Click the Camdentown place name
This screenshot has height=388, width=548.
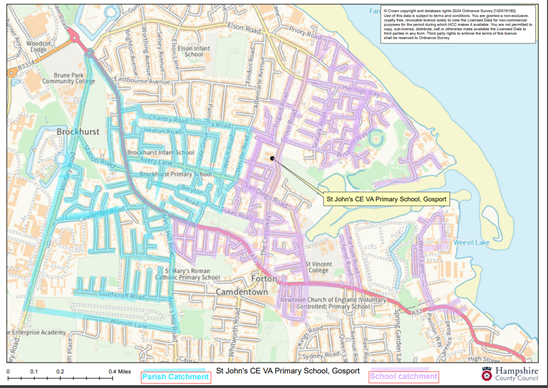(x=242, y=292)
